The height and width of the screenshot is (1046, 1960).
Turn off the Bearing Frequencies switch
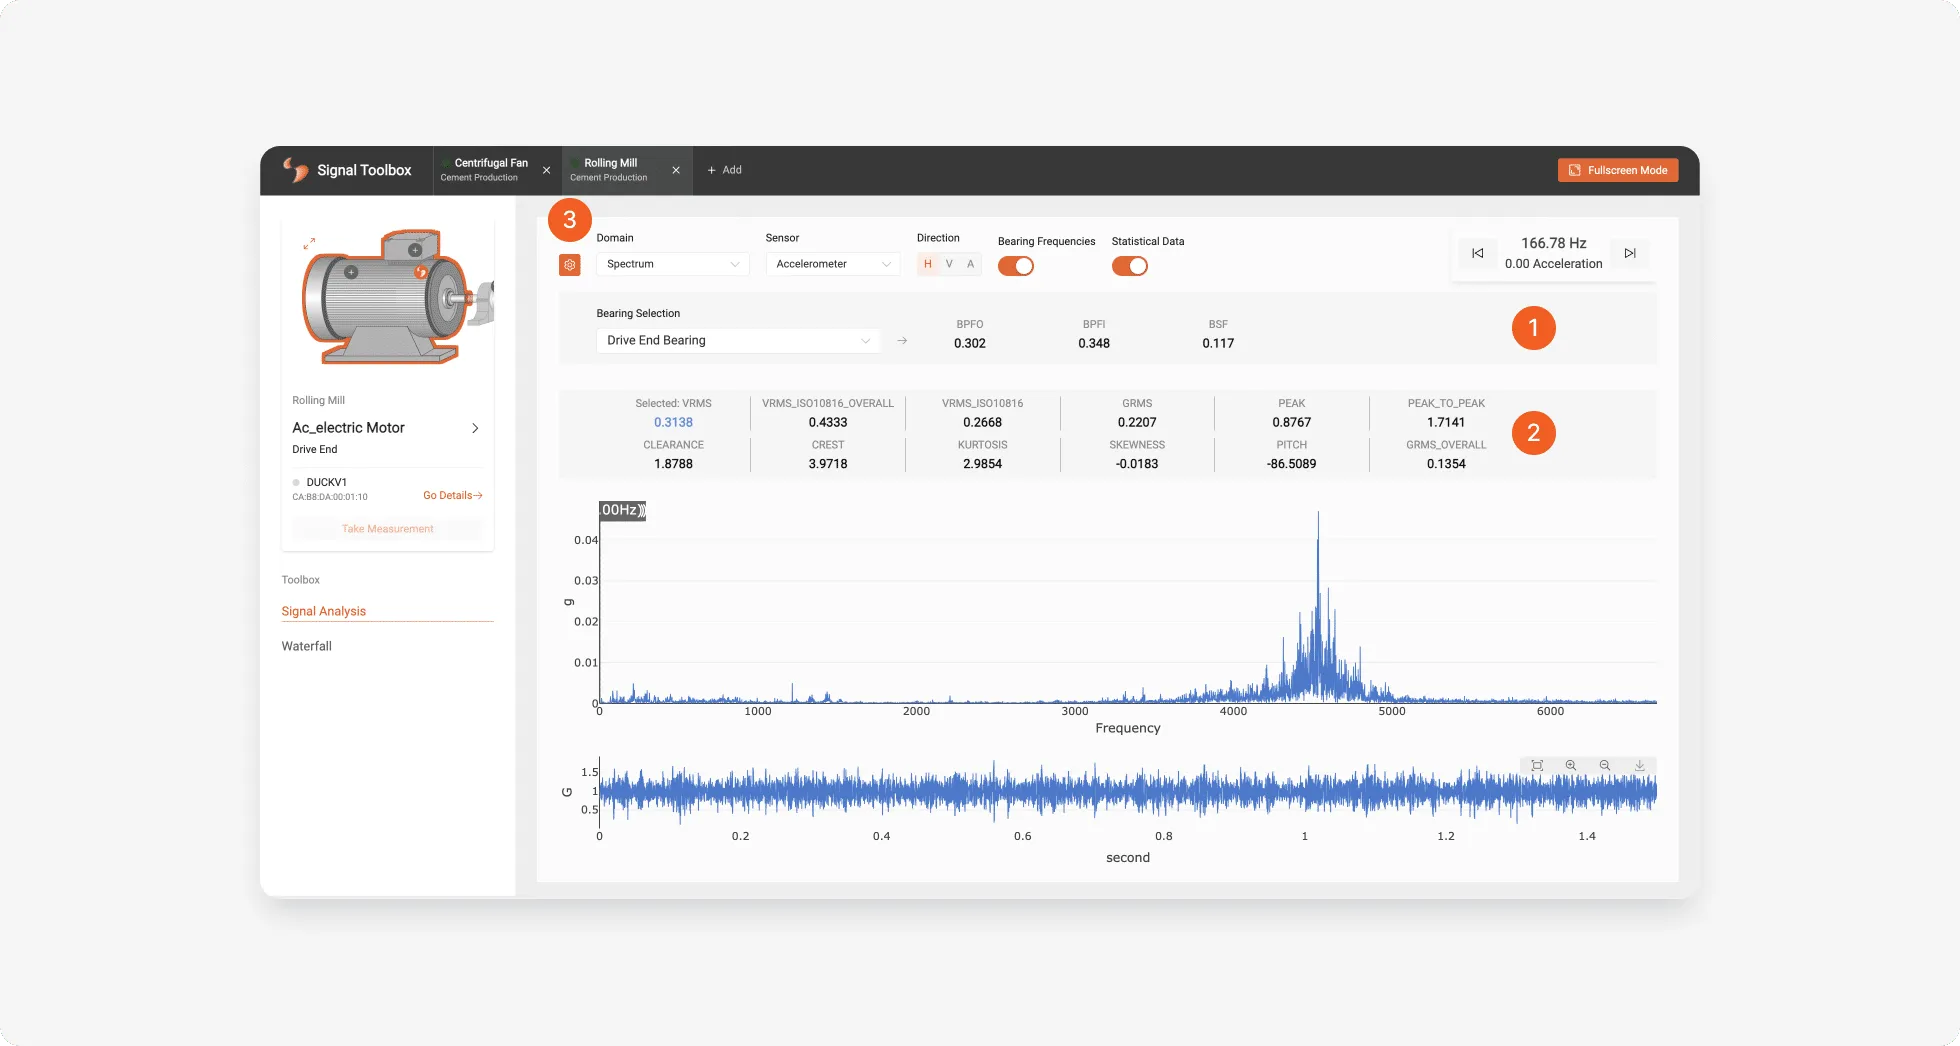[1016, 266]
